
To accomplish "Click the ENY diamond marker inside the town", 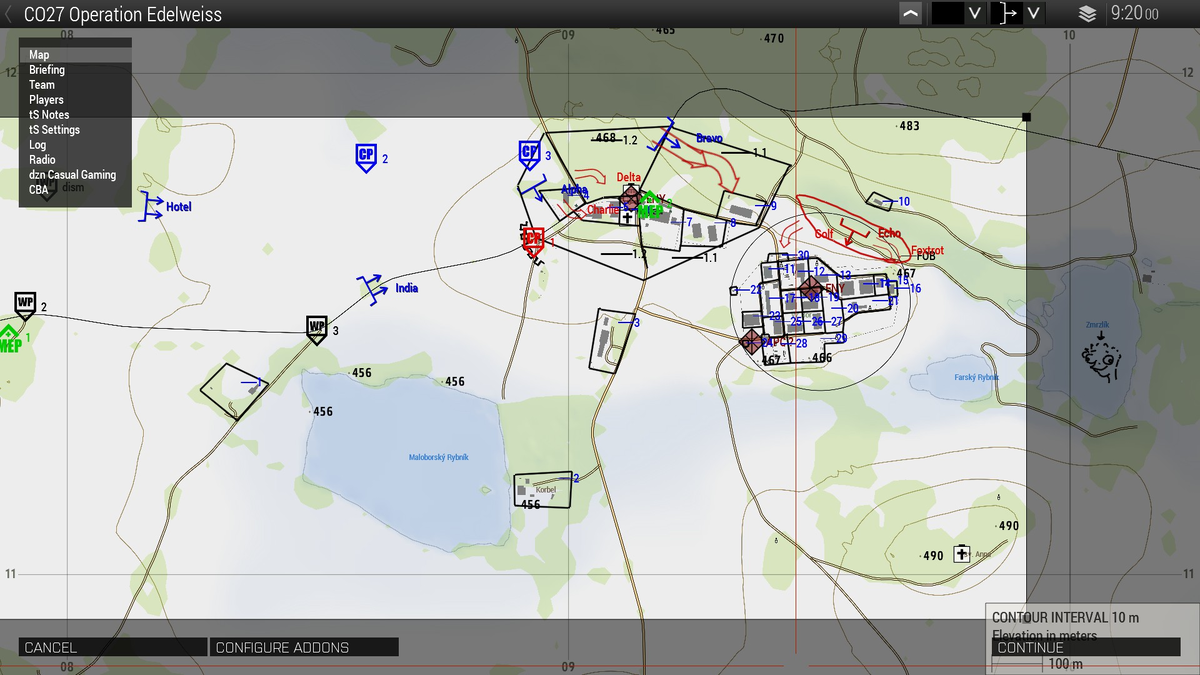I will coord(810,287).
